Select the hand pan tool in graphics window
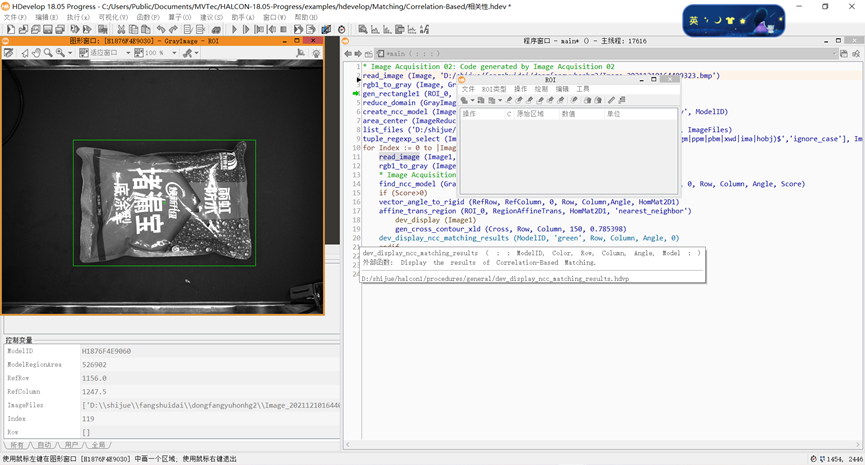This screenshot has width=865, height=465. [x=35, y=53]
